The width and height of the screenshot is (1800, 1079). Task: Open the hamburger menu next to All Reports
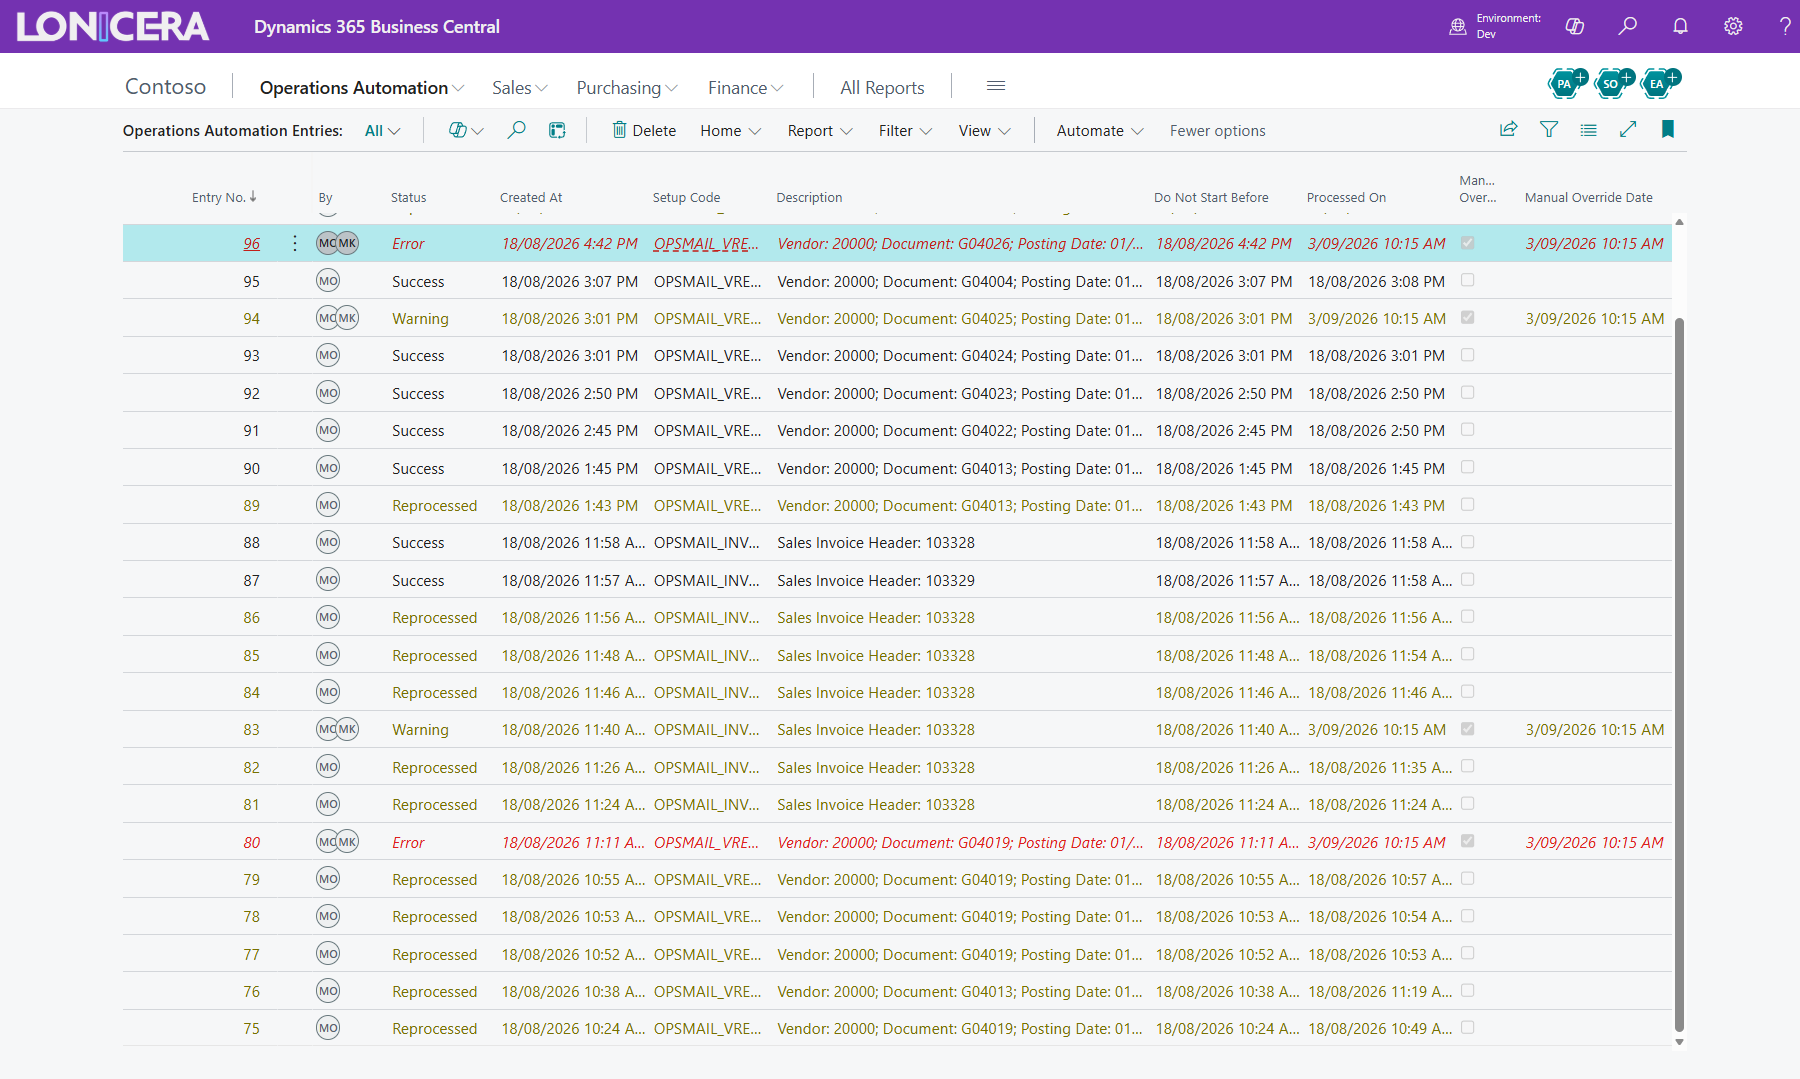point(996,87)
